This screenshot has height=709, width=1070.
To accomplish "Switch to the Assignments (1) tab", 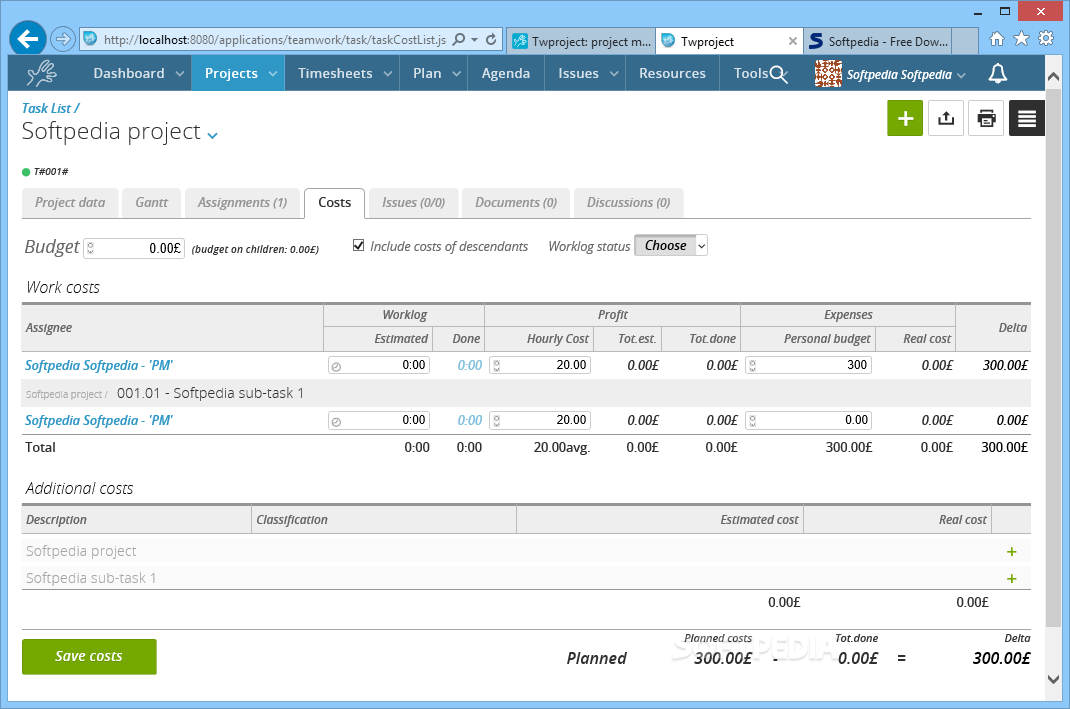I will click(x=242, y=203).
